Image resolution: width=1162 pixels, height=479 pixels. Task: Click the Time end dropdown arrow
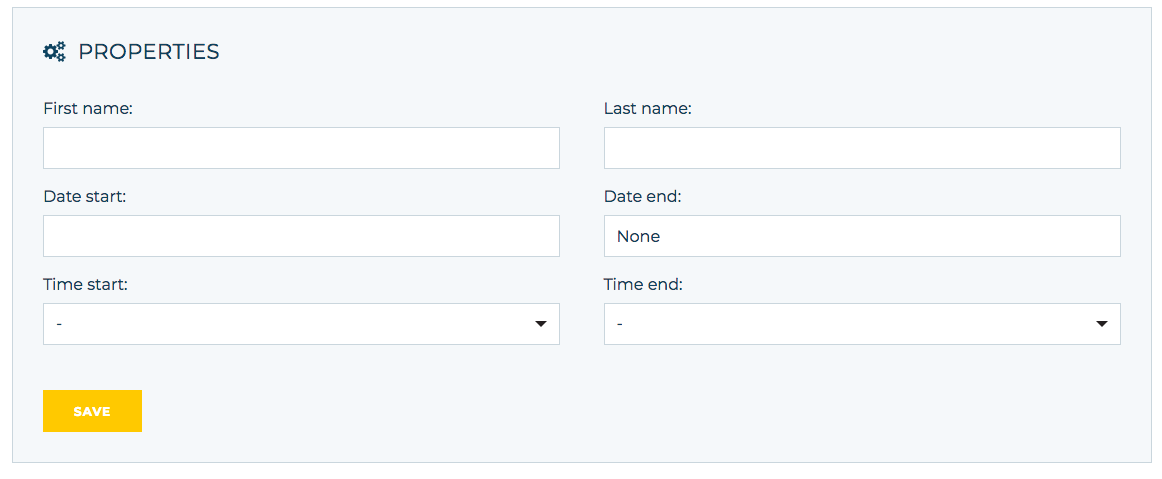pos(1102,324)
